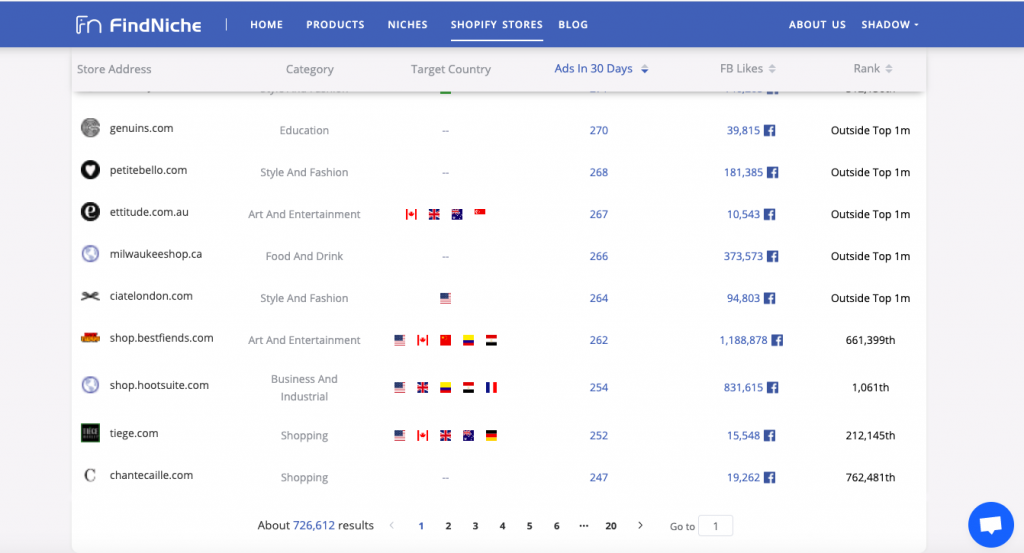Click Food And Drink category cell

click(304, 256)
